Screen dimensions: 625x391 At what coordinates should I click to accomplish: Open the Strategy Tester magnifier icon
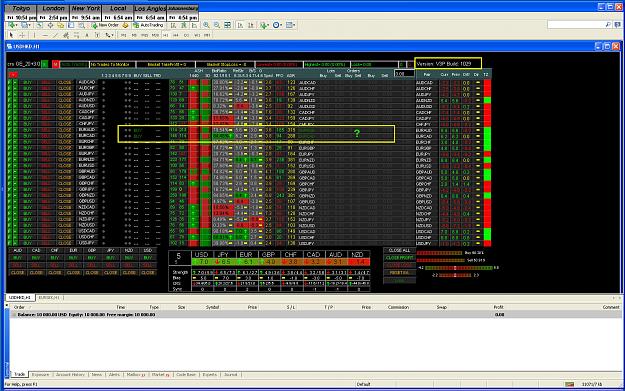click(81, 25)
